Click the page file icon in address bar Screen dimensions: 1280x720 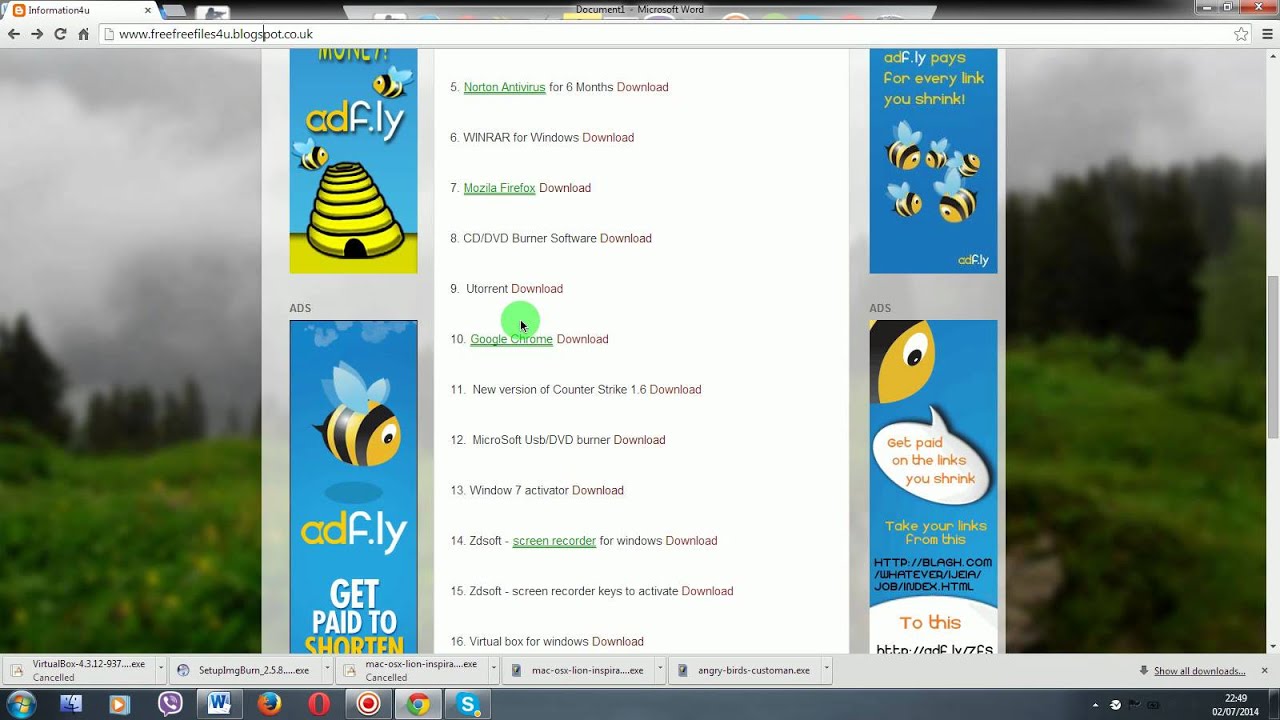[109, 34]
